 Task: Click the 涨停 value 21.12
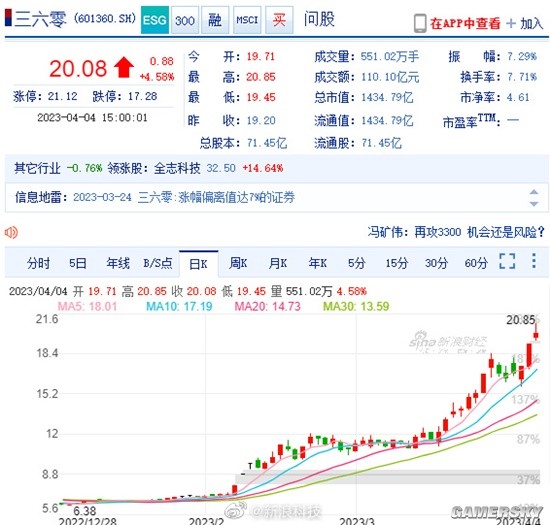coord(62,96)
